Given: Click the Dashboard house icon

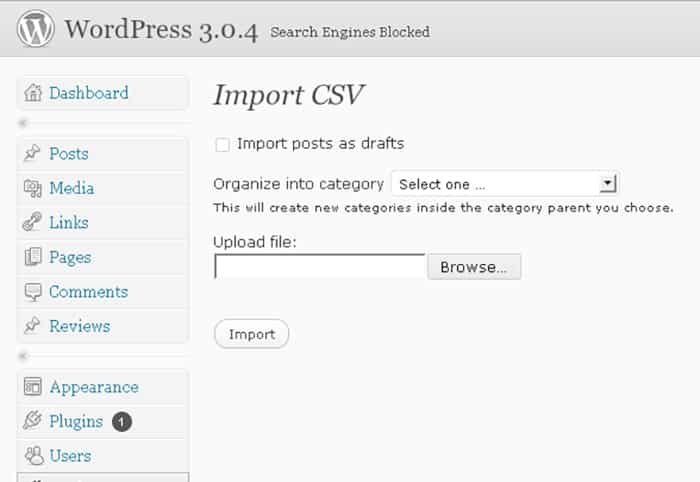Looking at the screenshot, I should click(33, 93).
